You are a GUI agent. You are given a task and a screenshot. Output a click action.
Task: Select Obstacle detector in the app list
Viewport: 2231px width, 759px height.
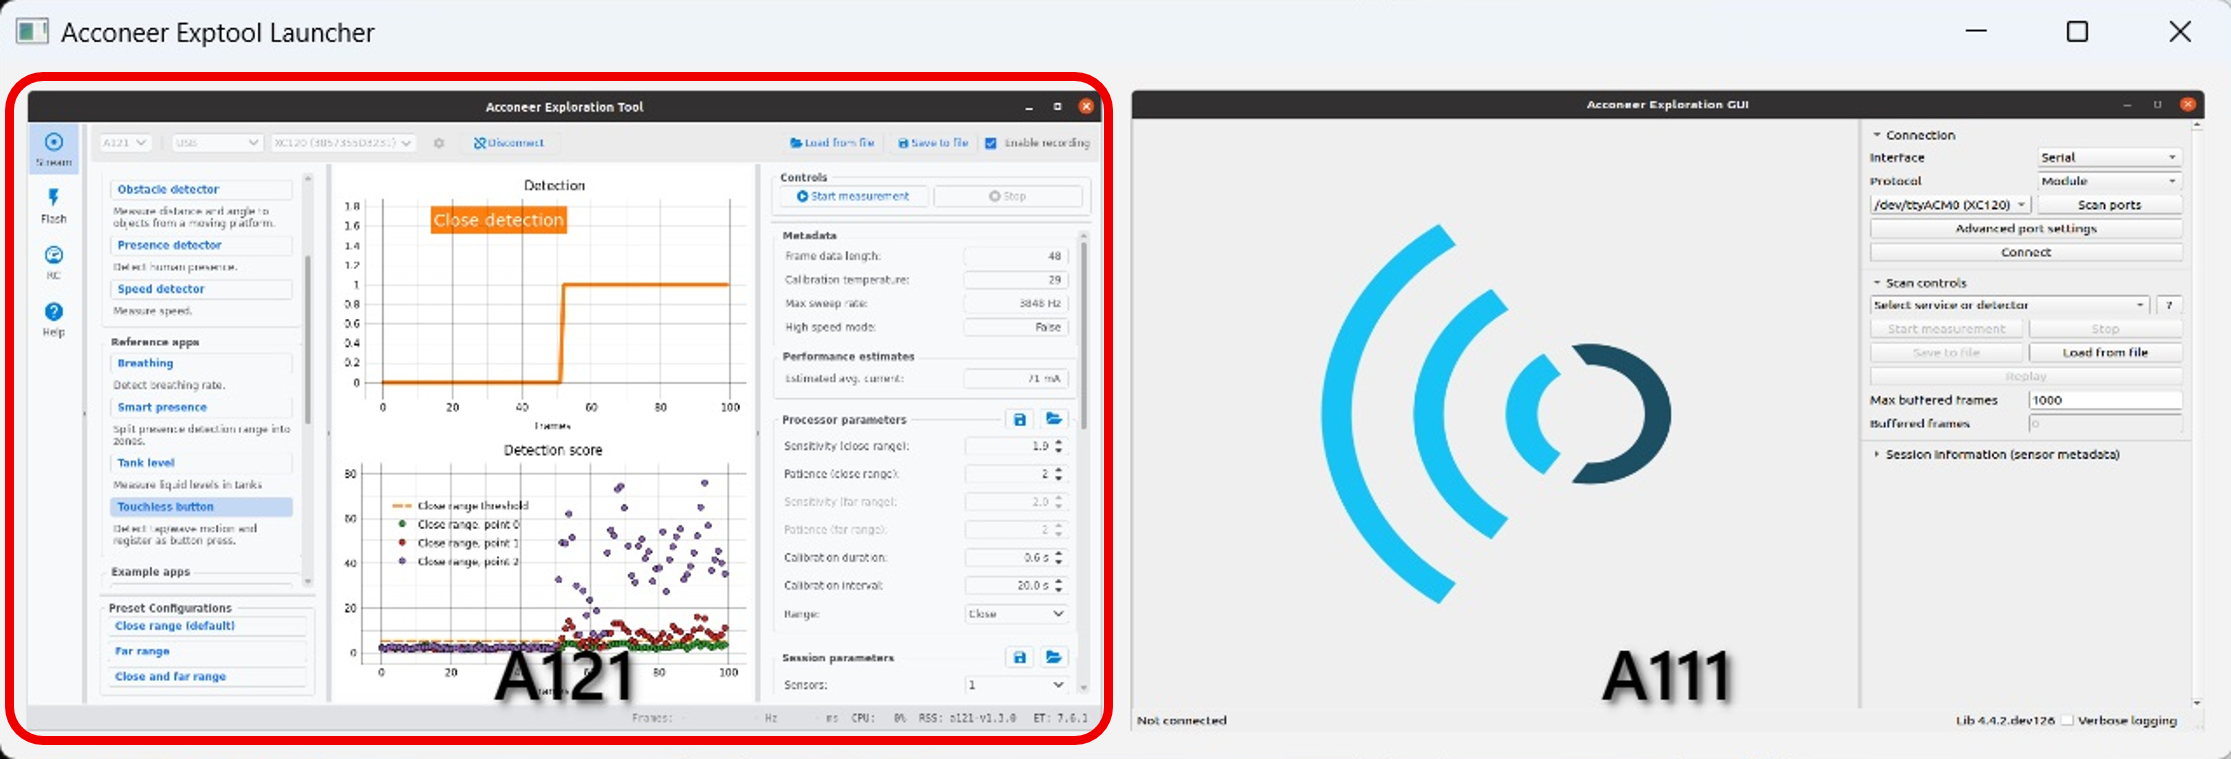click(201, 189)
